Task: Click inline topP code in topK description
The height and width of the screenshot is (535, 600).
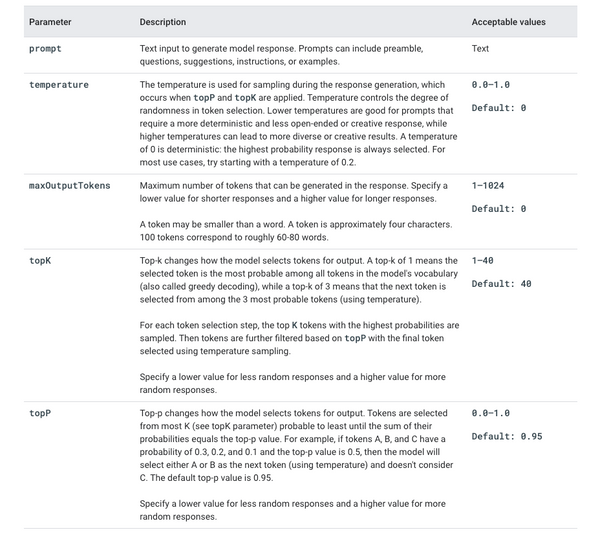Action: [x=355, y=338]
